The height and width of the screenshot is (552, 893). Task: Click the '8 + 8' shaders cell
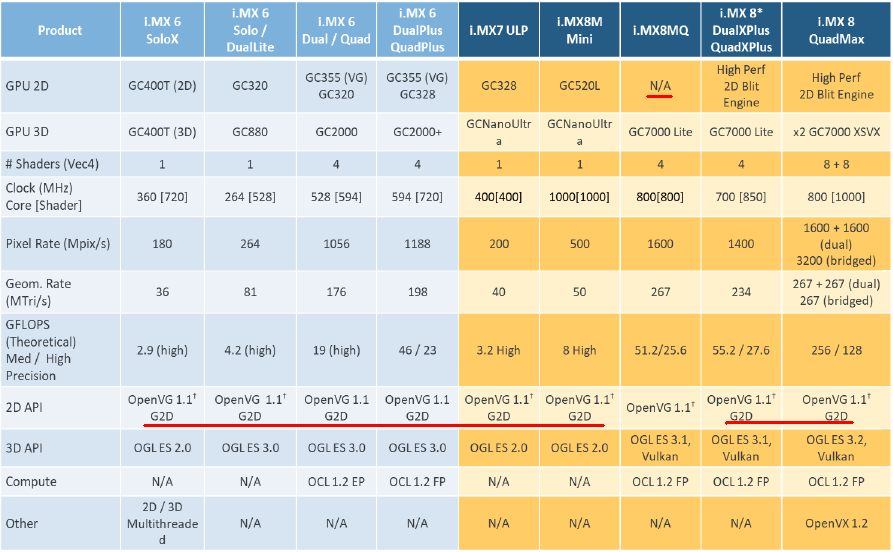pos(836,164)
